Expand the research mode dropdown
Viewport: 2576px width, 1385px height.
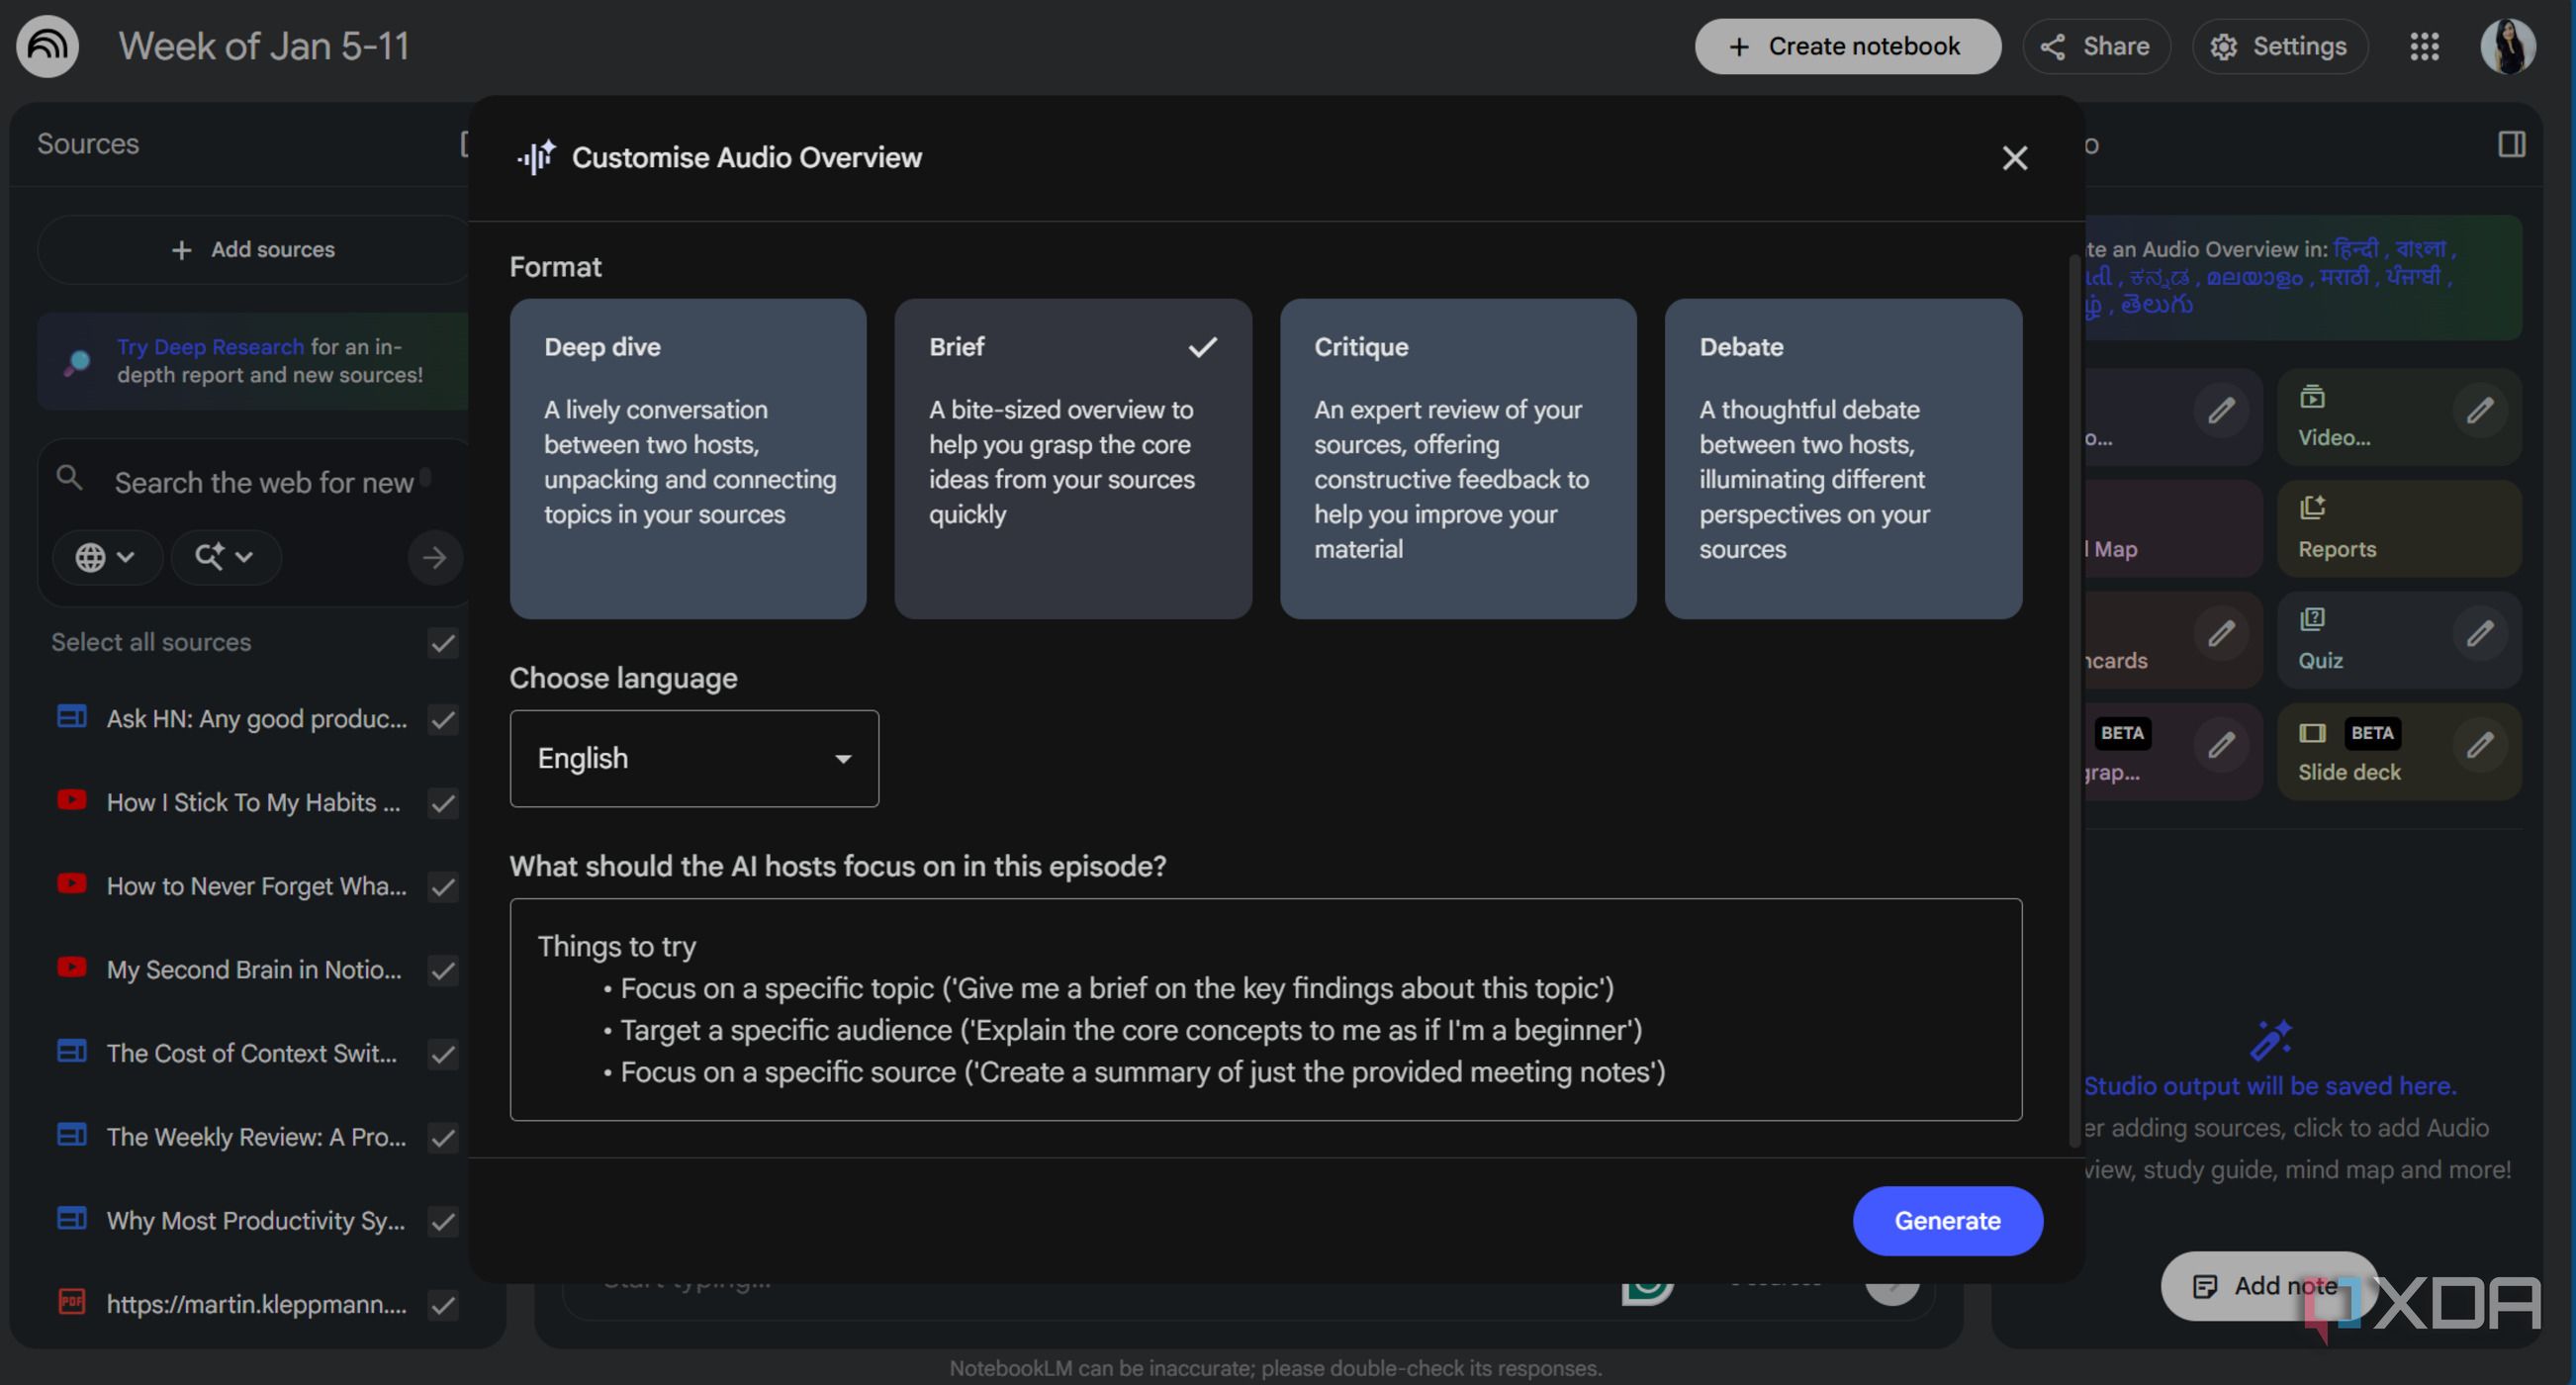(225, 557)
